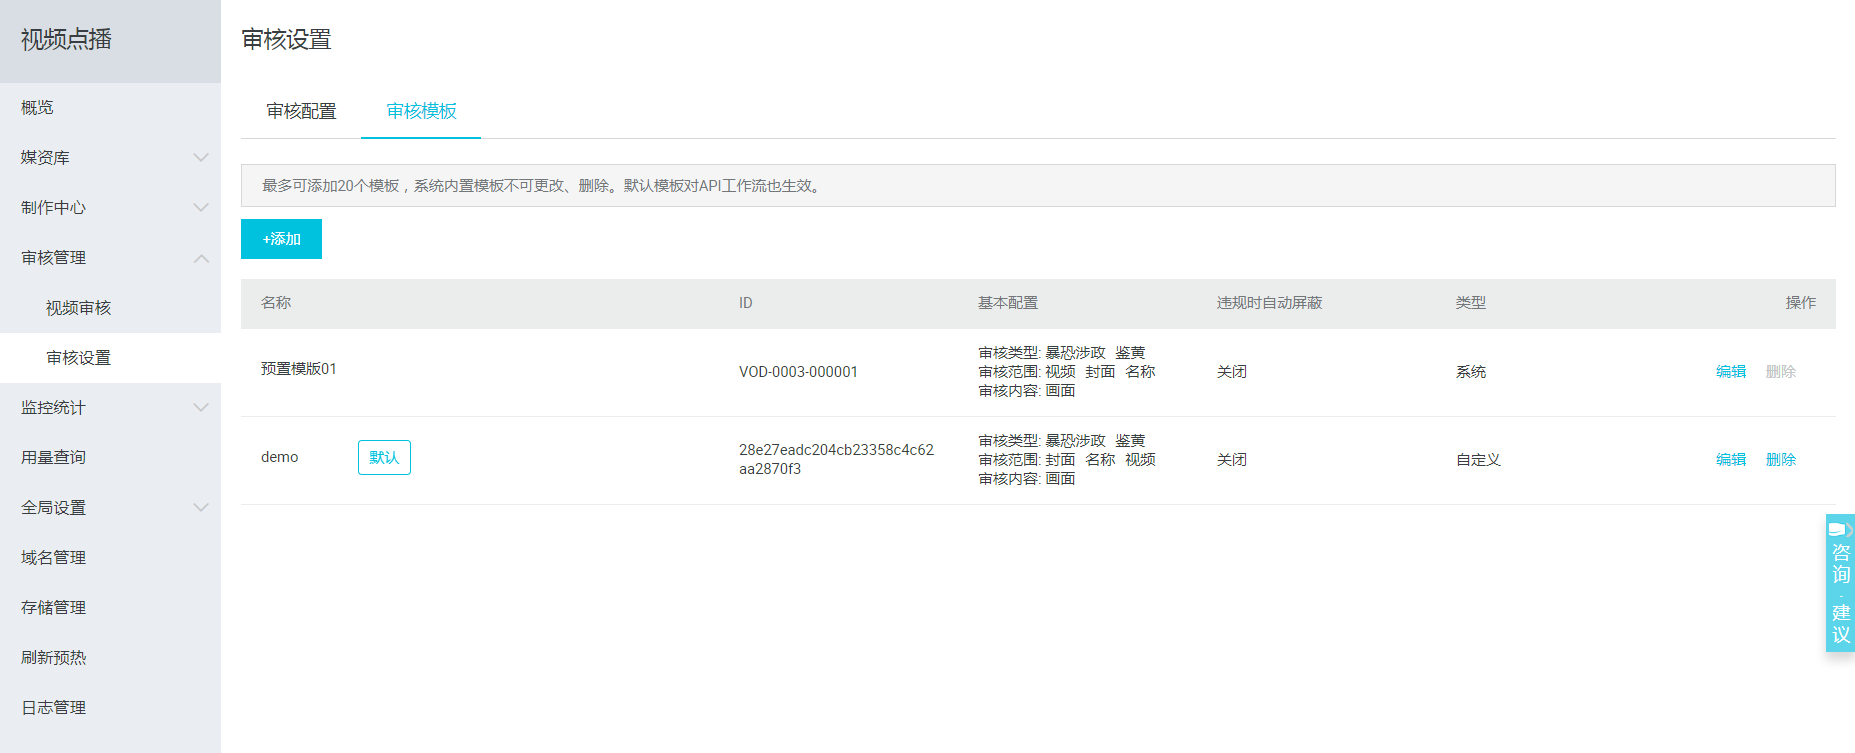This screenshot has width=1855, height=753.
Task: Open the 咨询建议 floating widget
Action: [1840, 583]
